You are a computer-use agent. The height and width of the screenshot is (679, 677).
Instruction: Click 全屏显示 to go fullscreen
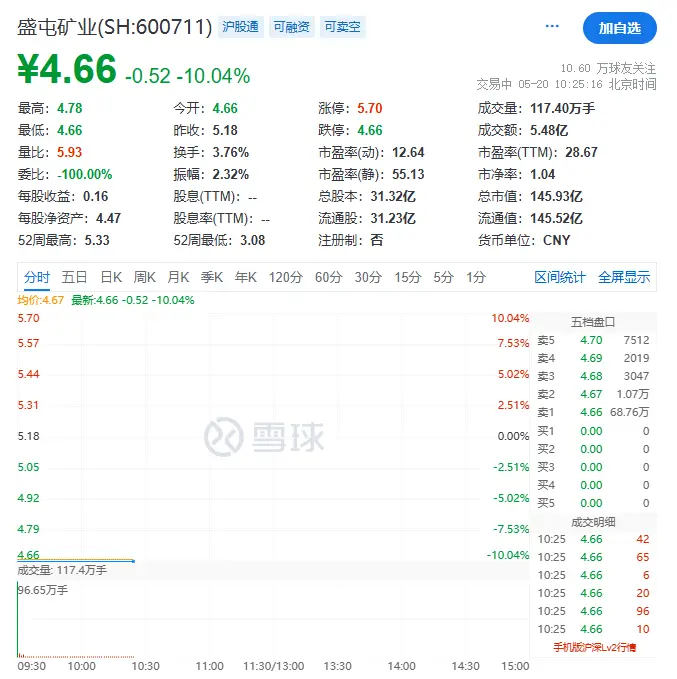pyautogui.click(x=624, y=277)
